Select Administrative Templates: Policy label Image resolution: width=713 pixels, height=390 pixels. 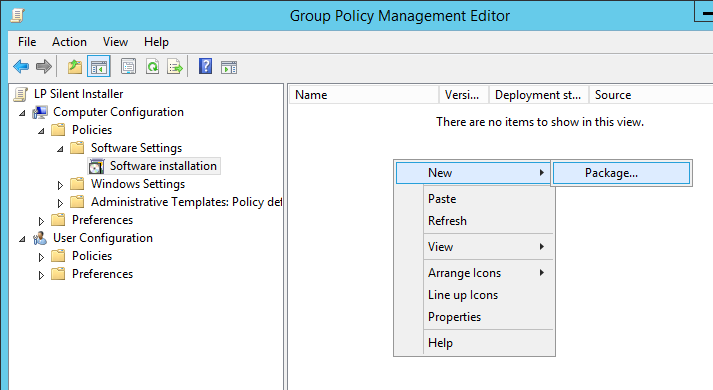click(186, 202)
